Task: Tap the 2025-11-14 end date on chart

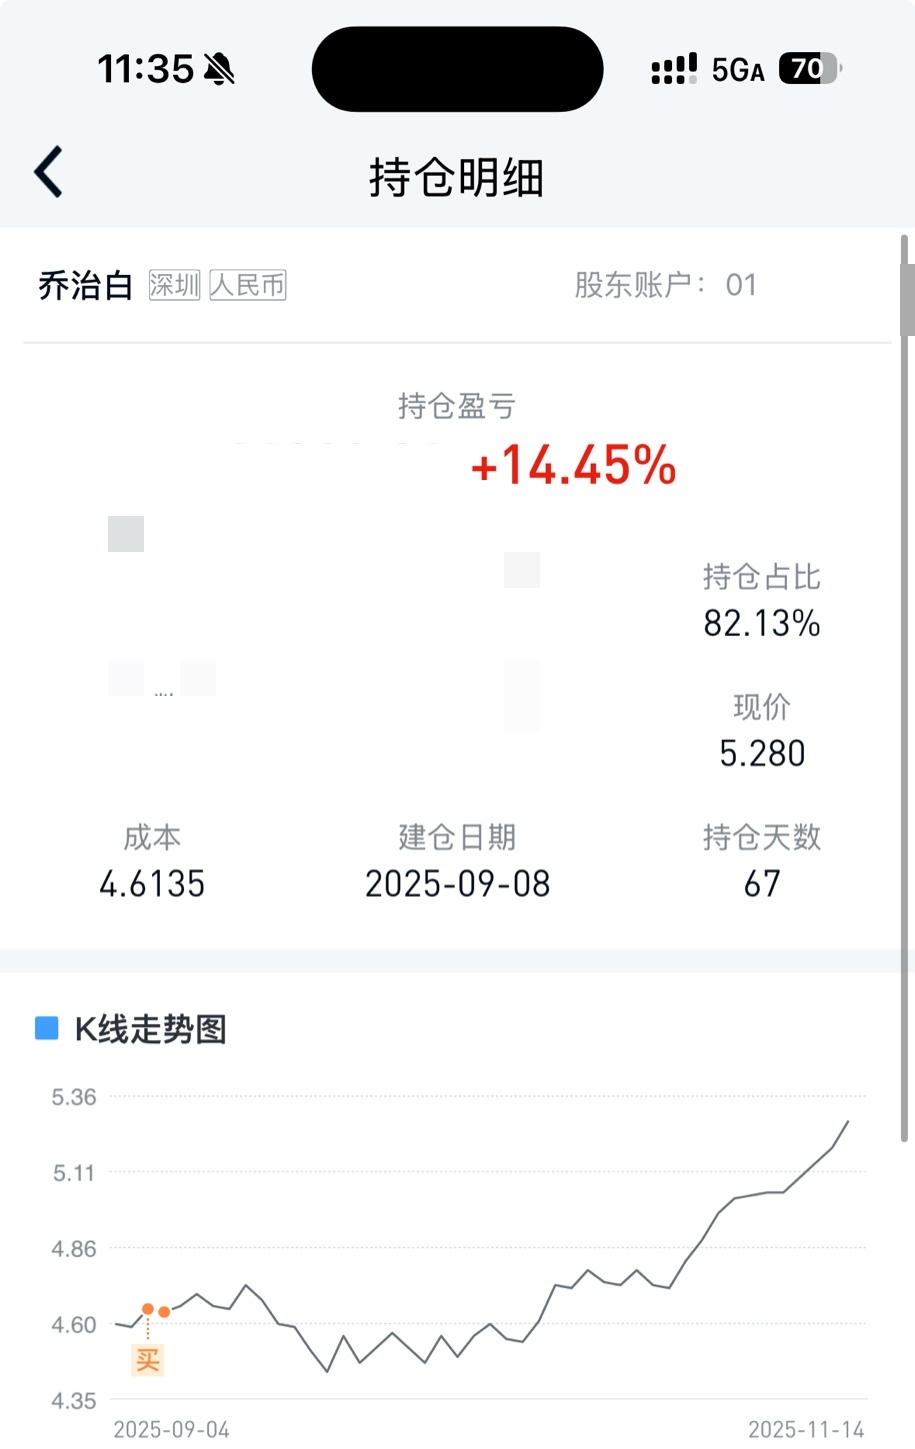Action: click(x=806, y=1429)
